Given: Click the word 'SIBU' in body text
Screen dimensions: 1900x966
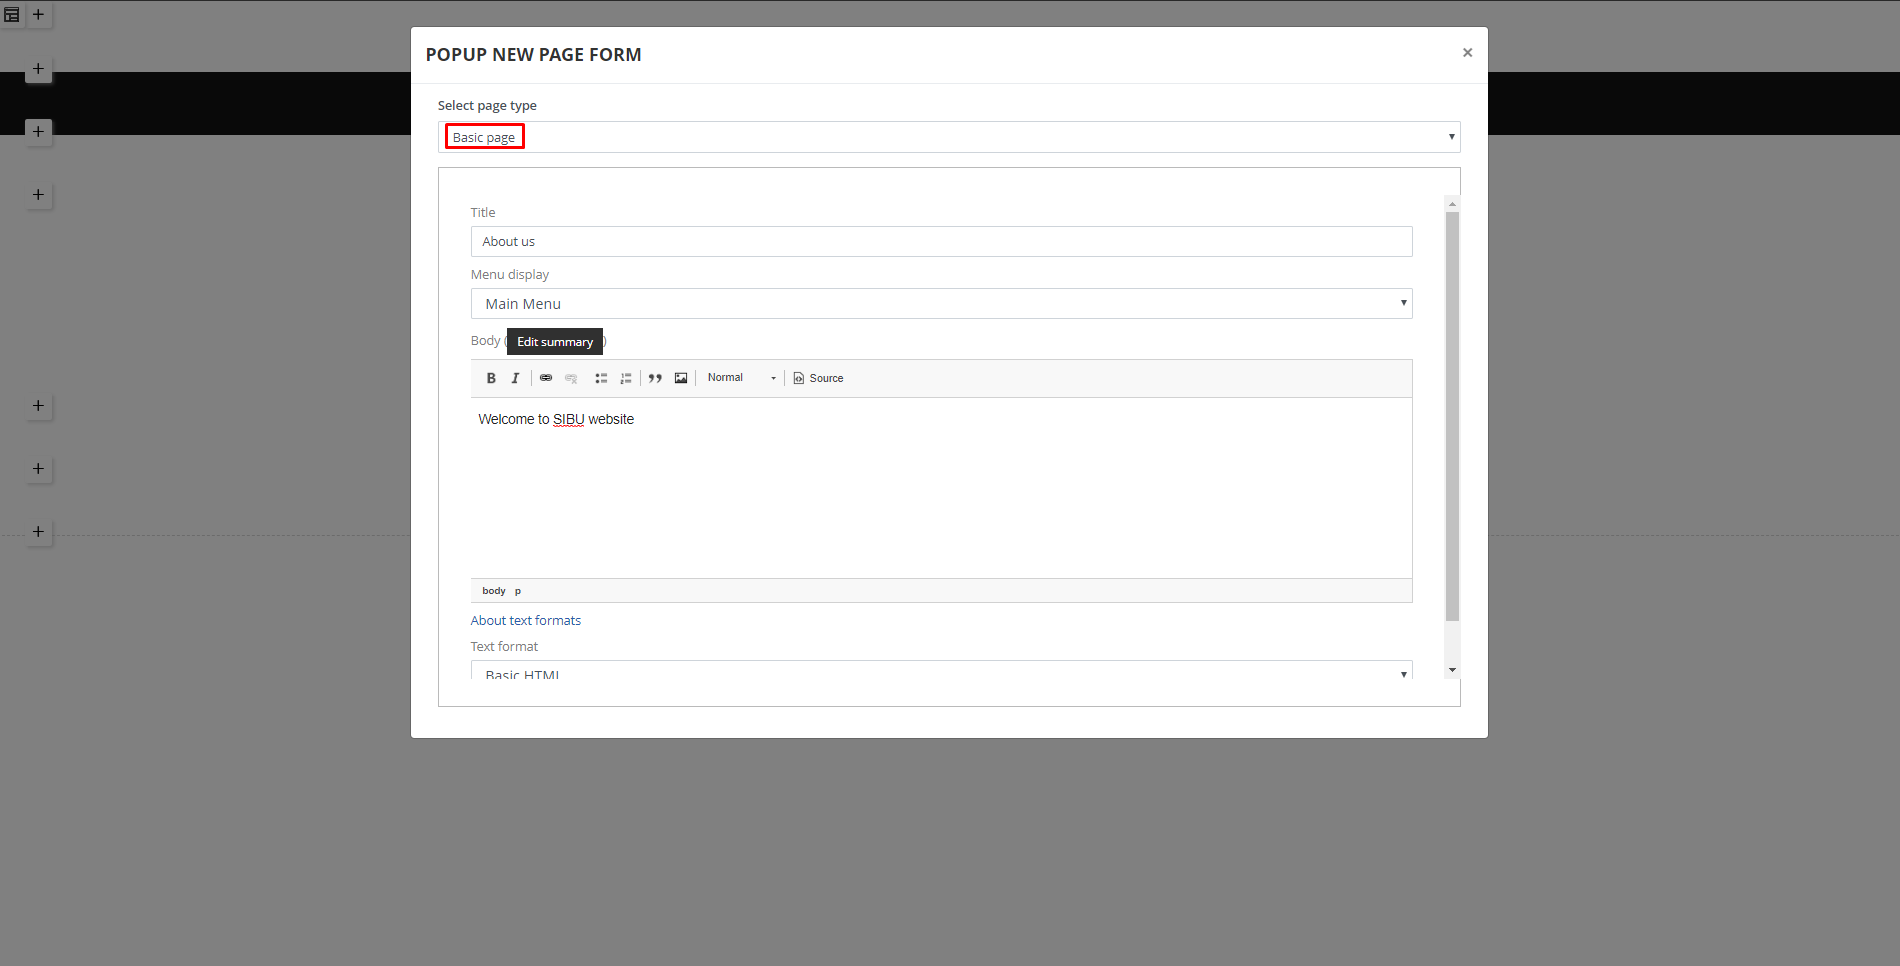Looking at the screenshot, I should click(568, 419).
